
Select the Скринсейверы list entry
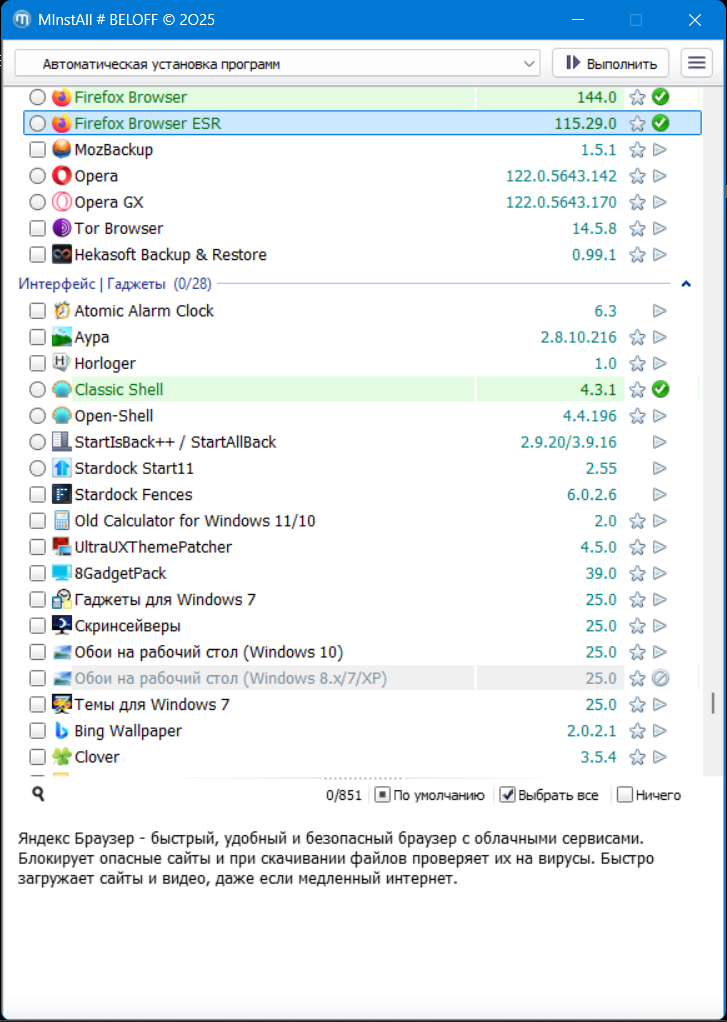coord(127,626)
